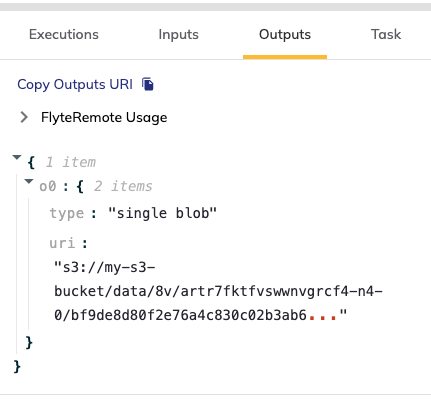Collapse the root JSON object triangle
Screen dimensions: 431x401
coord(17,157)
